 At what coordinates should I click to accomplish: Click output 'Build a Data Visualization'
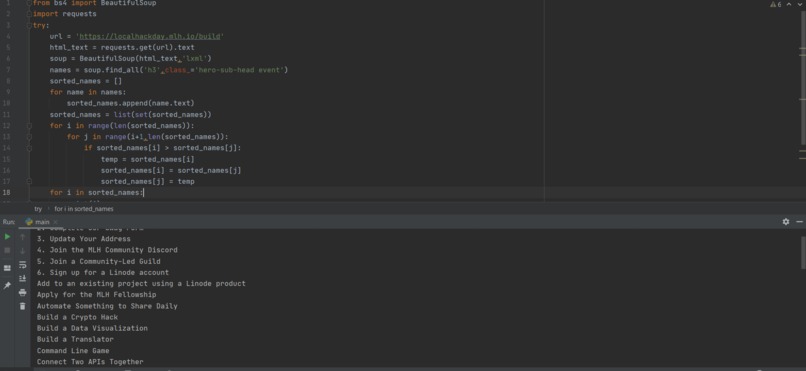pyautogui.click(x=92, y=328)
